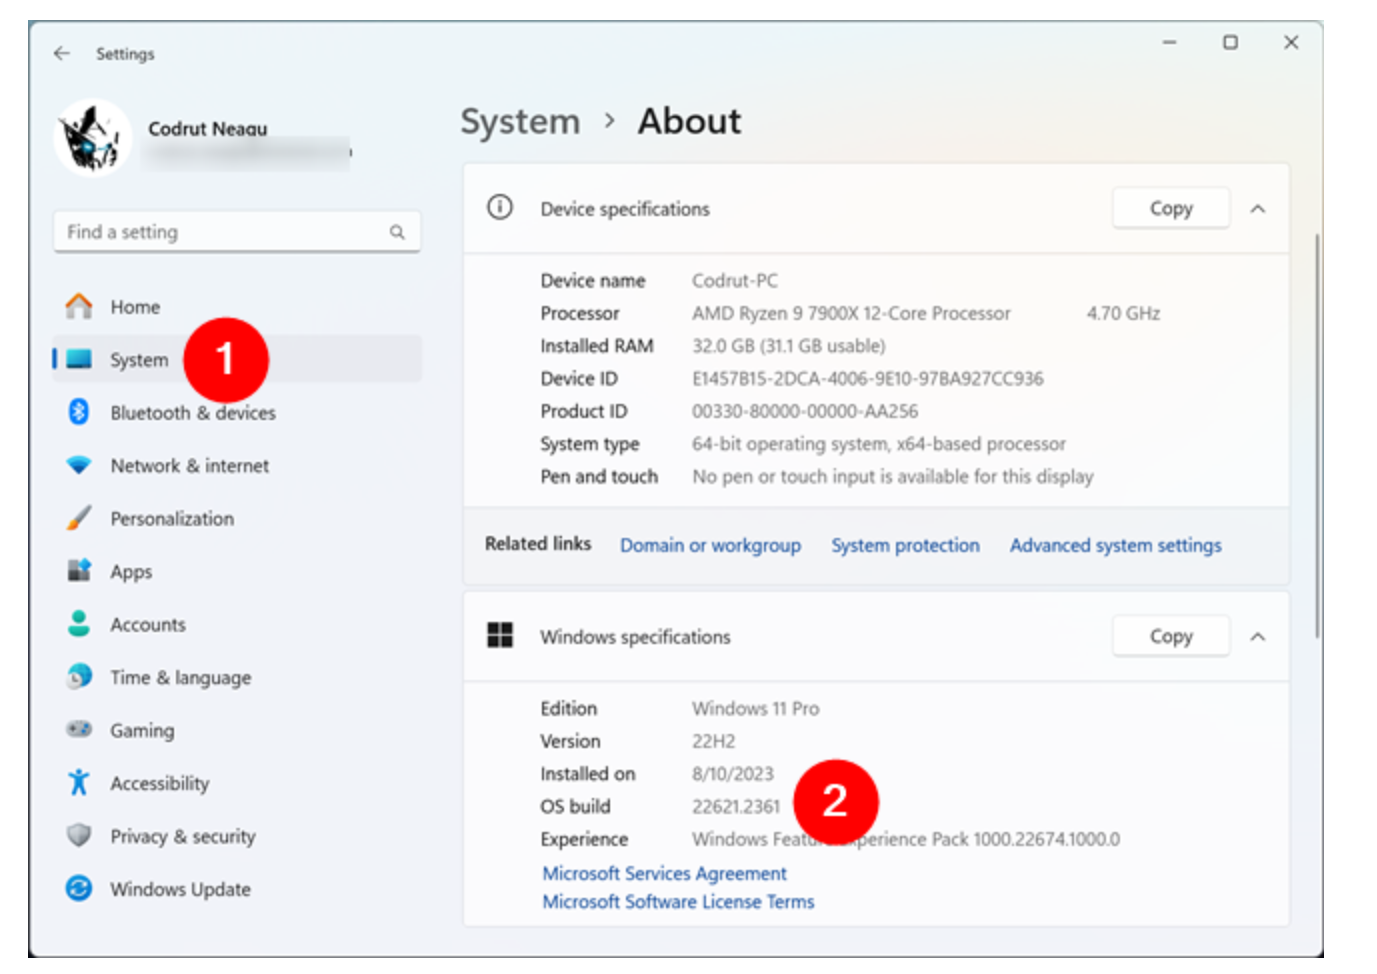Copy the Windows specifications
This screenshot has height=974, width=1377.
1171,636
